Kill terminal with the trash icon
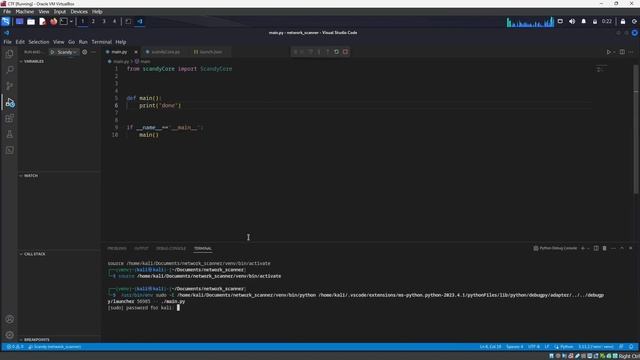 604,248
